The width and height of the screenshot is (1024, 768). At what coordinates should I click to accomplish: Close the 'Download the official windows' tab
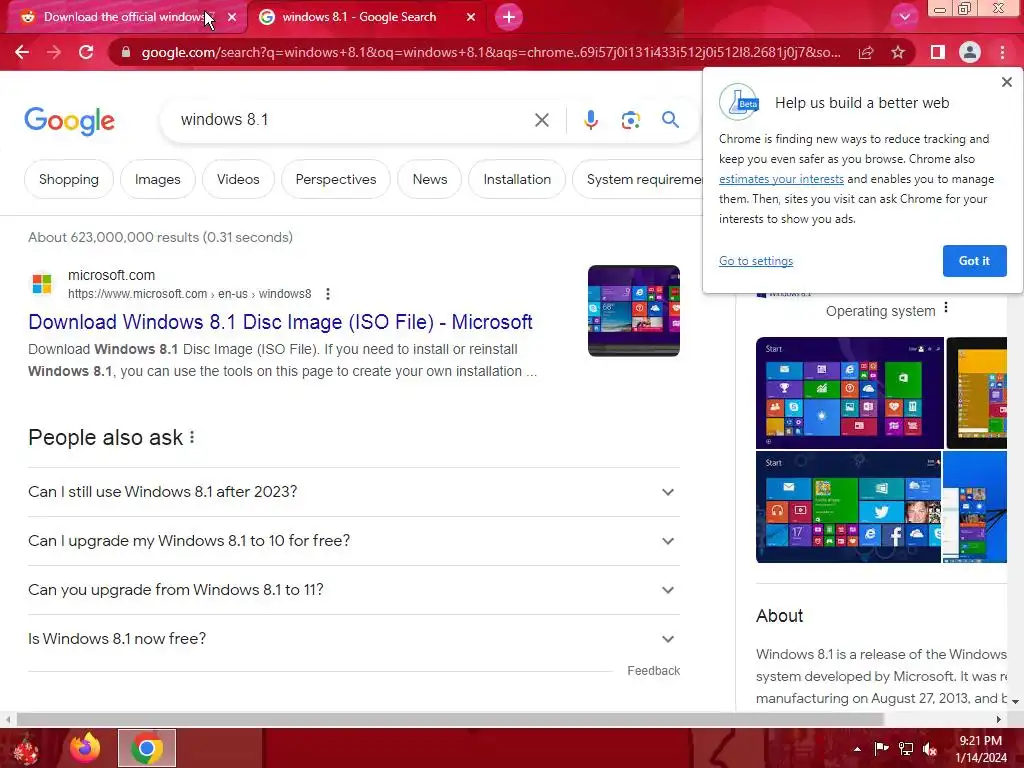(x=232, y=17)
